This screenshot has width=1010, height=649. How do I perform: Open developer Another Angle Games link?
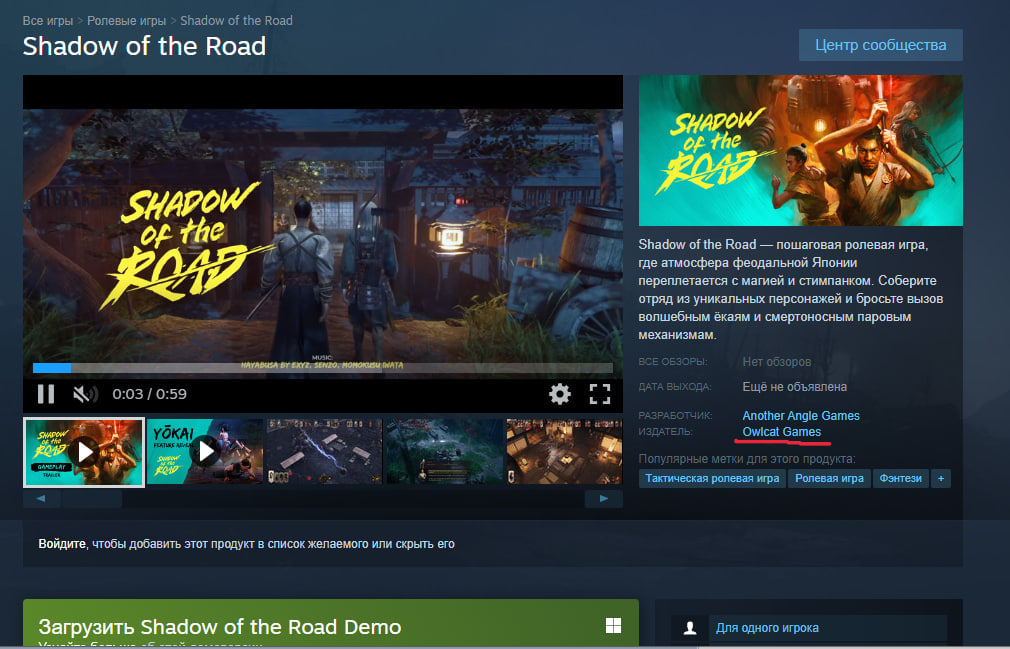(x=801, y=415)
